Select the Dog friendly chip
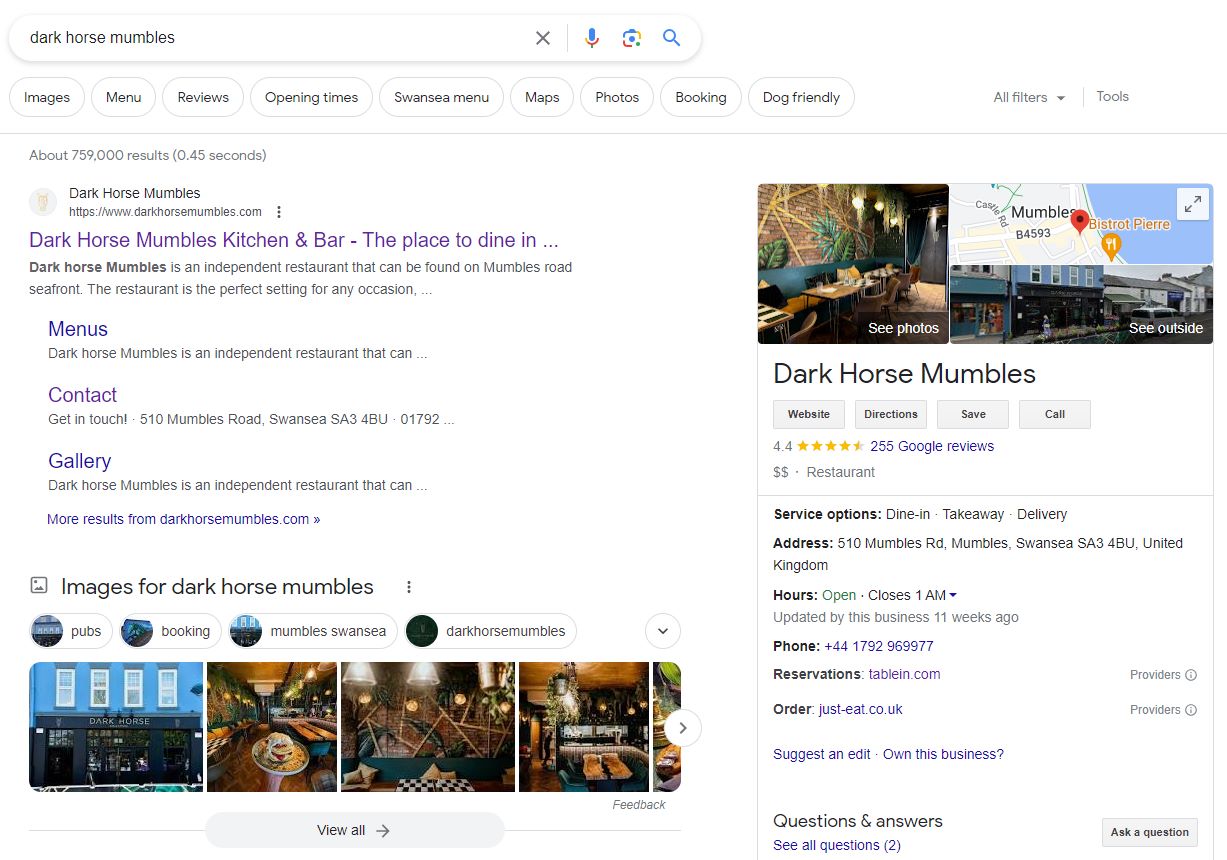 click(801, 97)
